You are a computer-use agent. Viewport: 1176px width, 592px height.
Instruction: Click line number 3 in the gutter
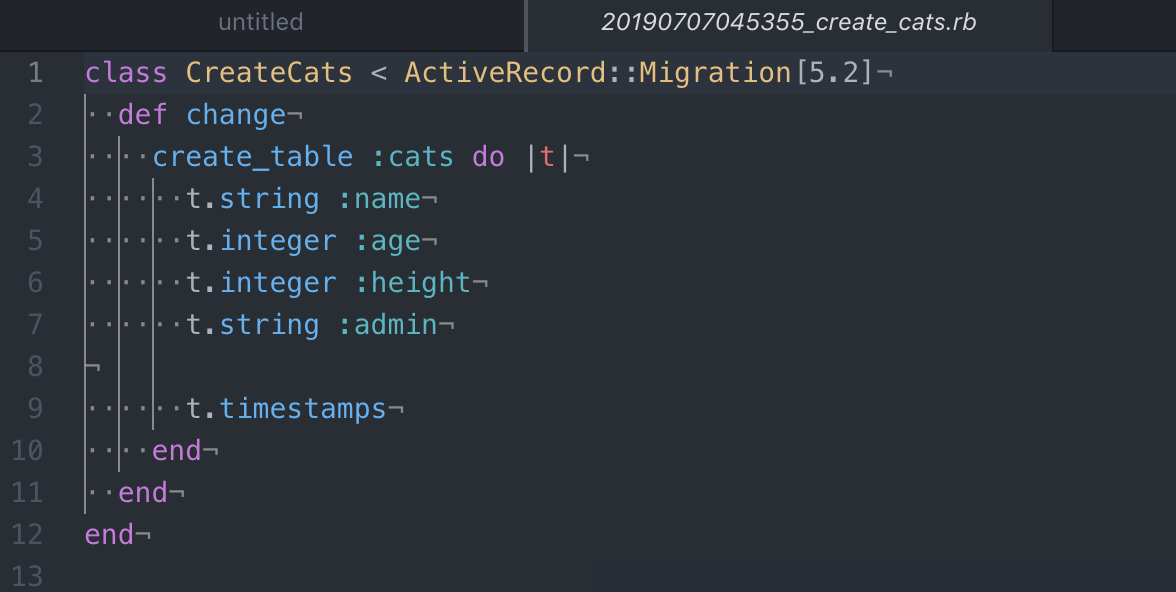pos(36,157)
